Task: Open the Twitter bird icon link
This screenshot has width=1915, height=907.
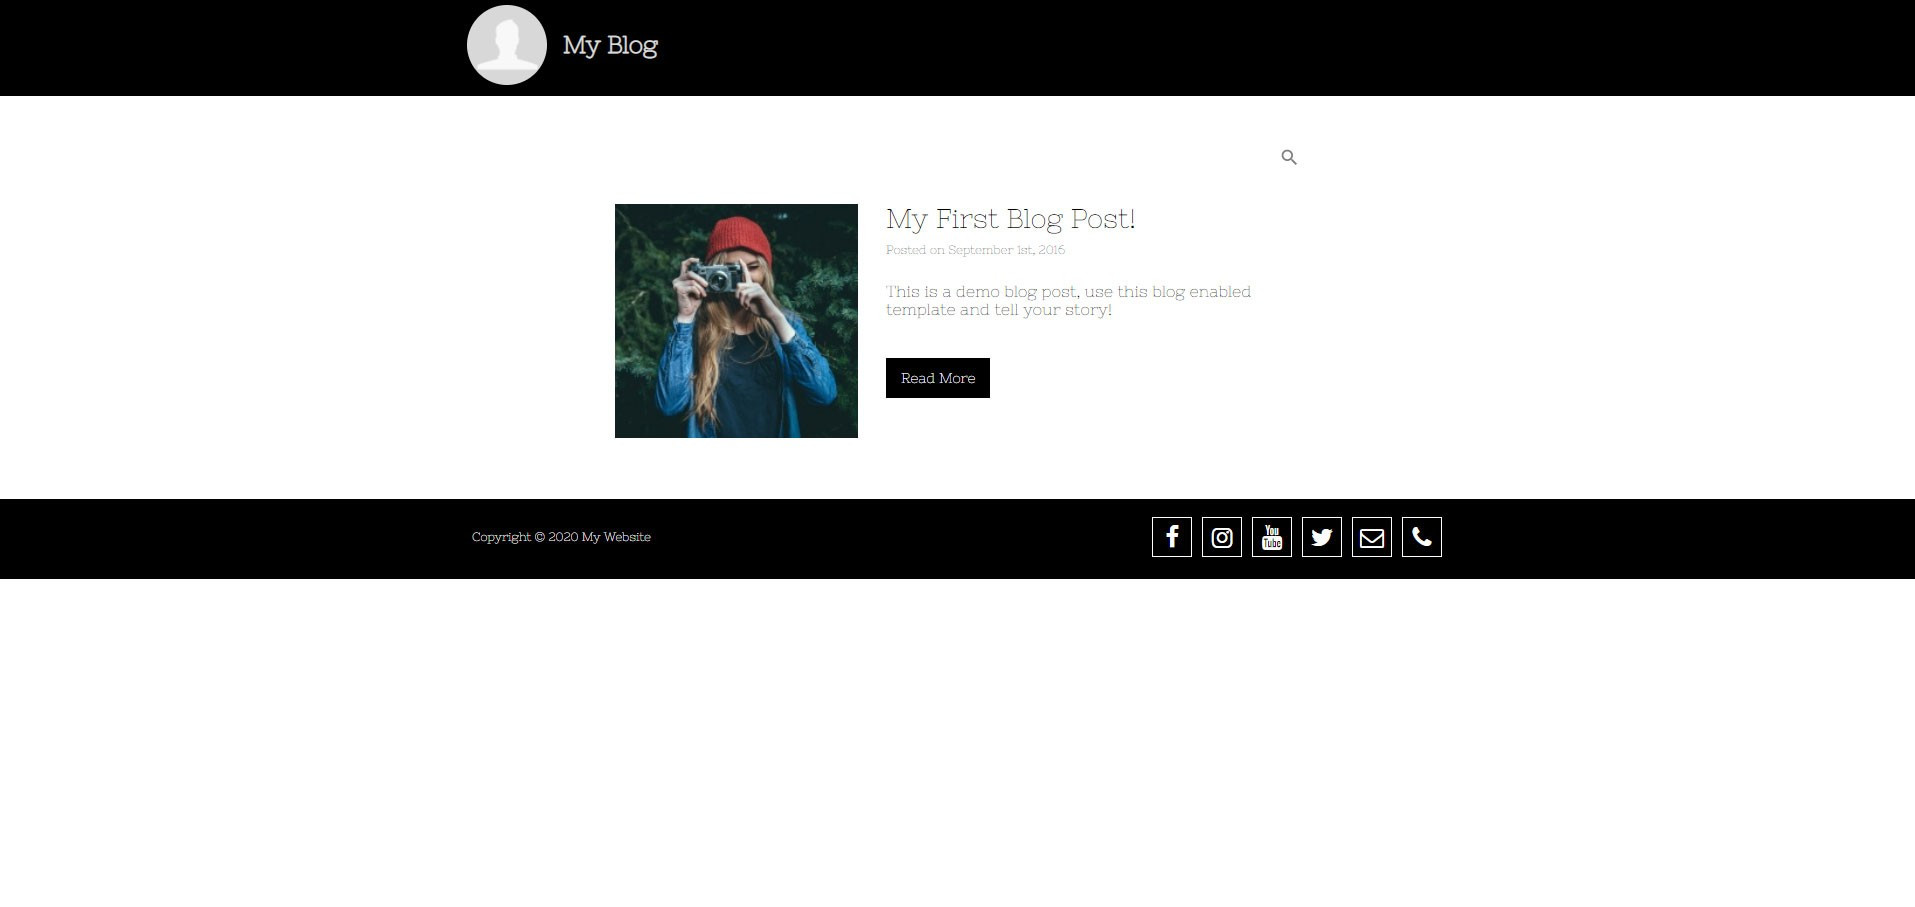Action: [x=1321, y=537]
